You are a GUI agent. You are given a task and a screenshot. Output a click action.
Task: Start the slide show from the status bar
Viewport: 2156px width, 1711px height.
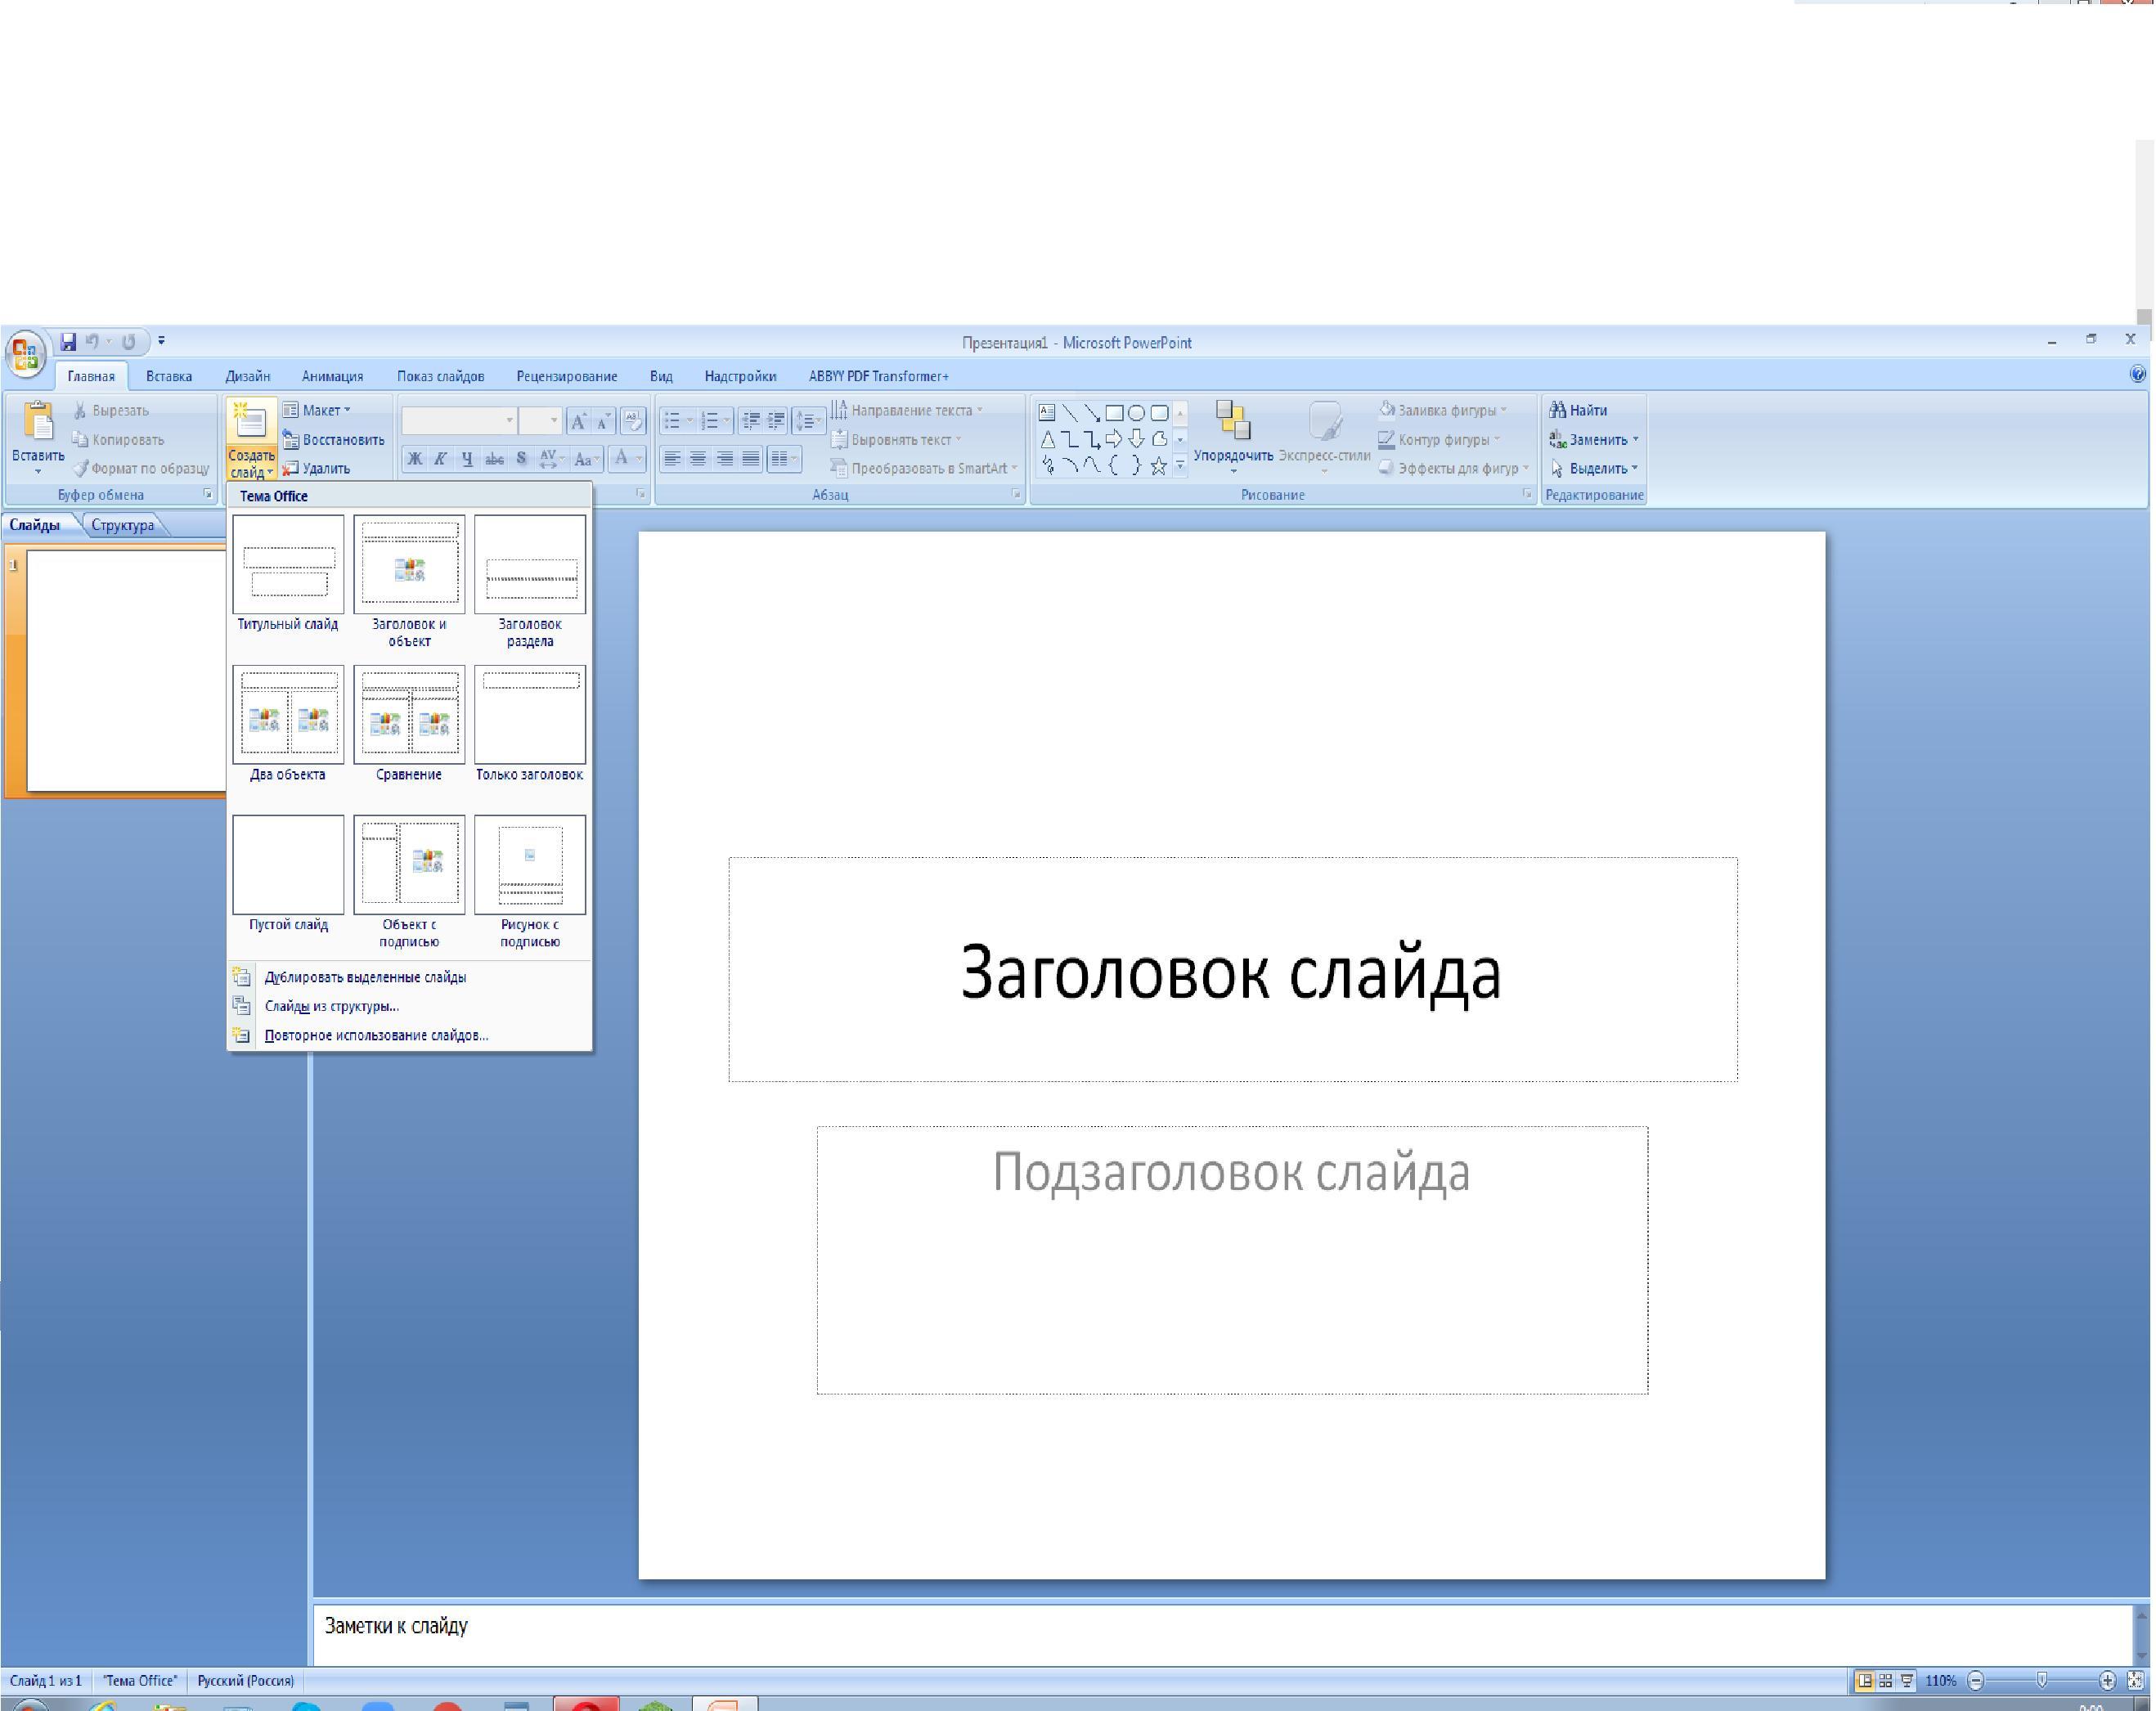coord(1907,1681)
